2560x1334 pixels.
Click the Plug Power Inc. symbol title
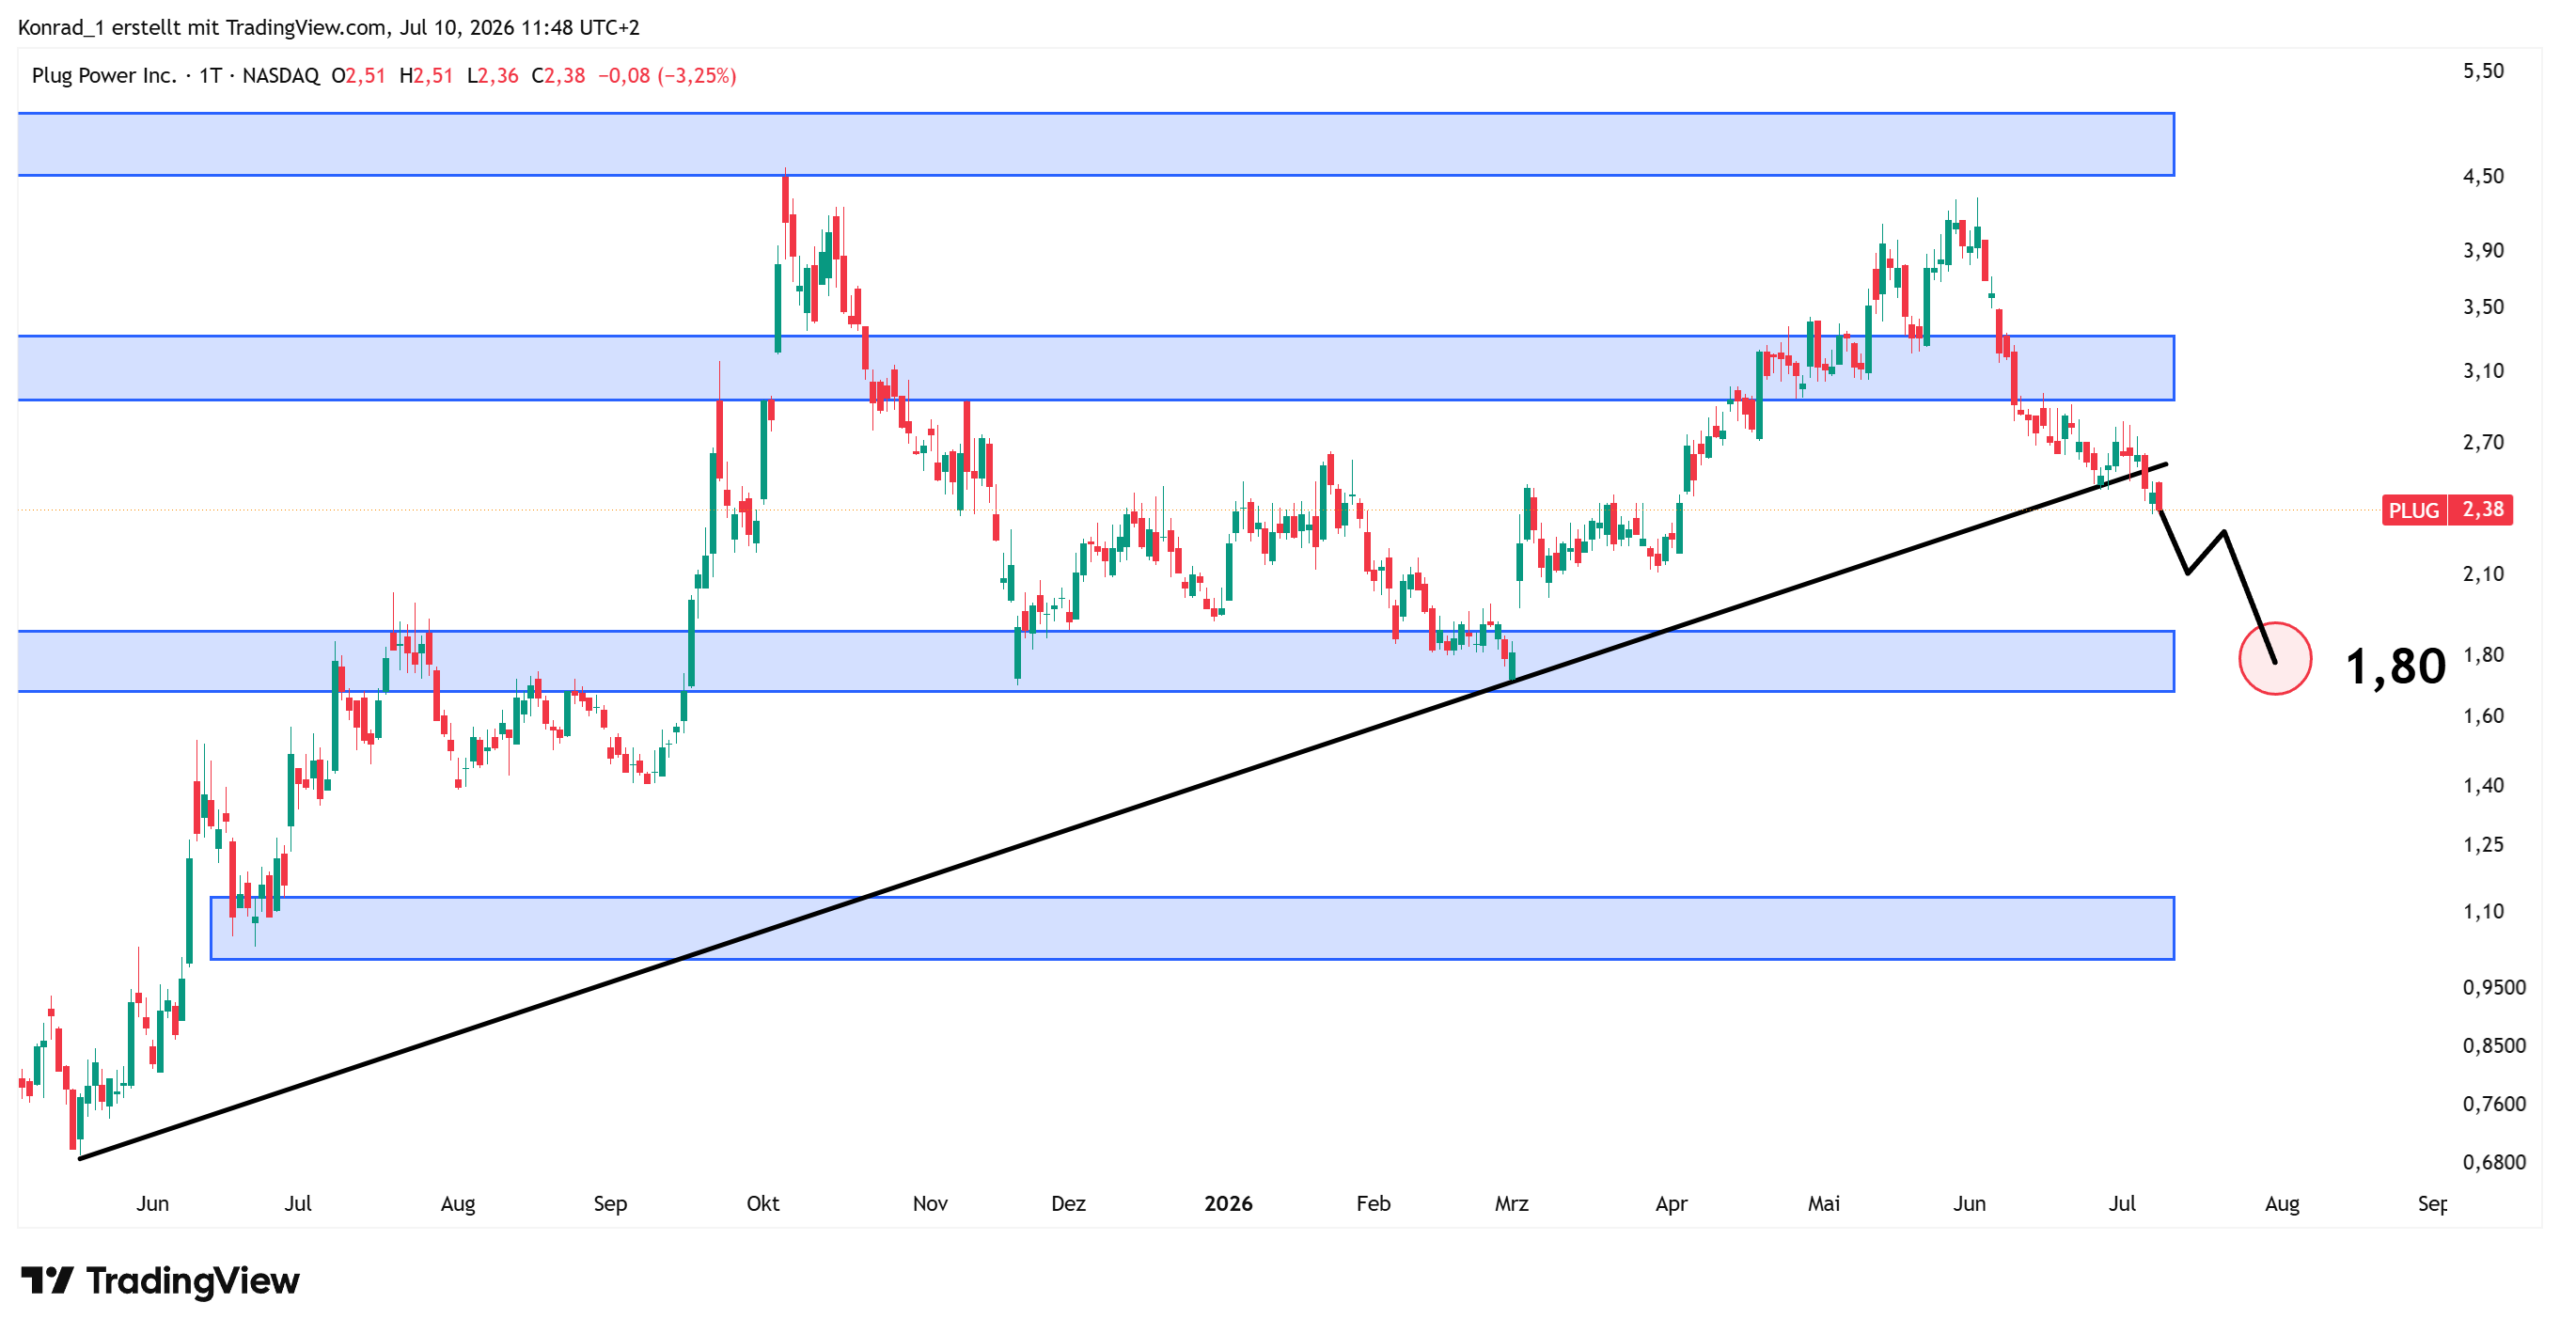pos(104,76)
